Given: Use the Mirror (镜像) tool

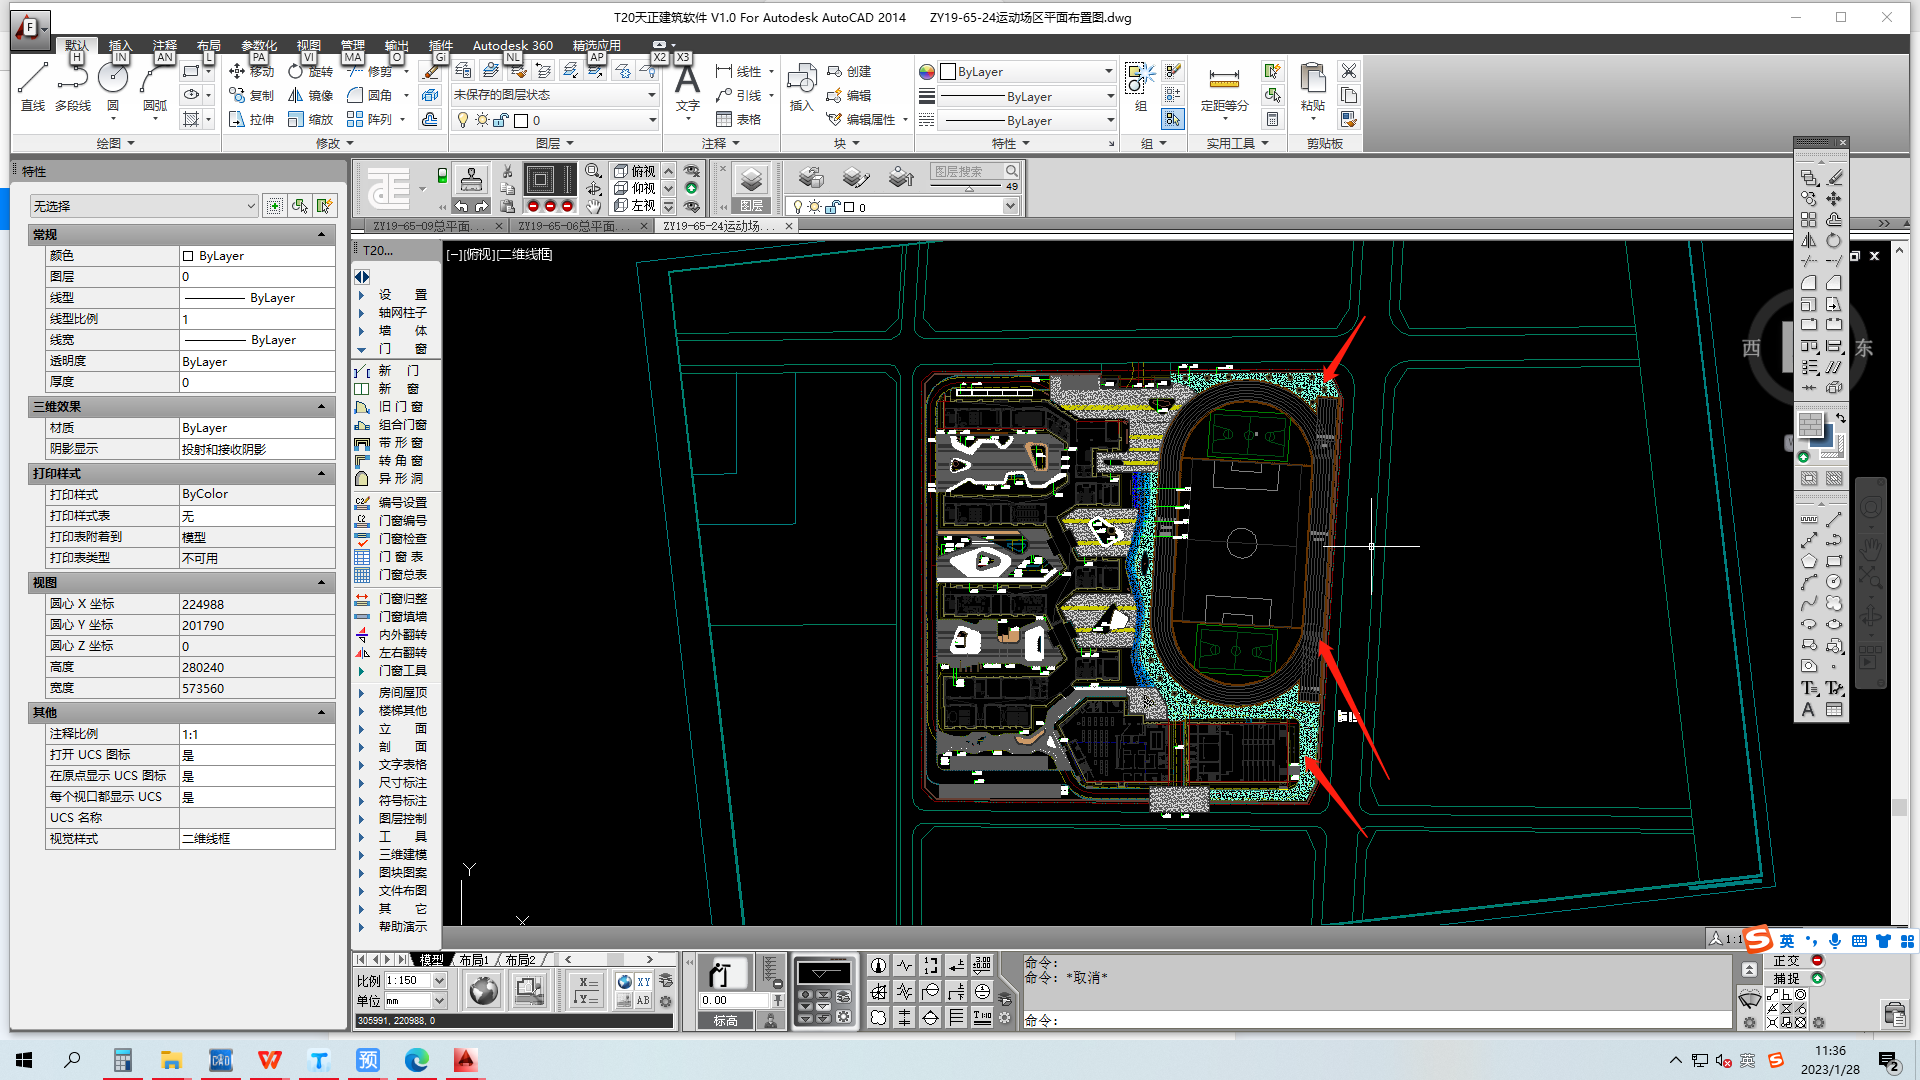Looking at the screenshot, I should click(310, 95).
